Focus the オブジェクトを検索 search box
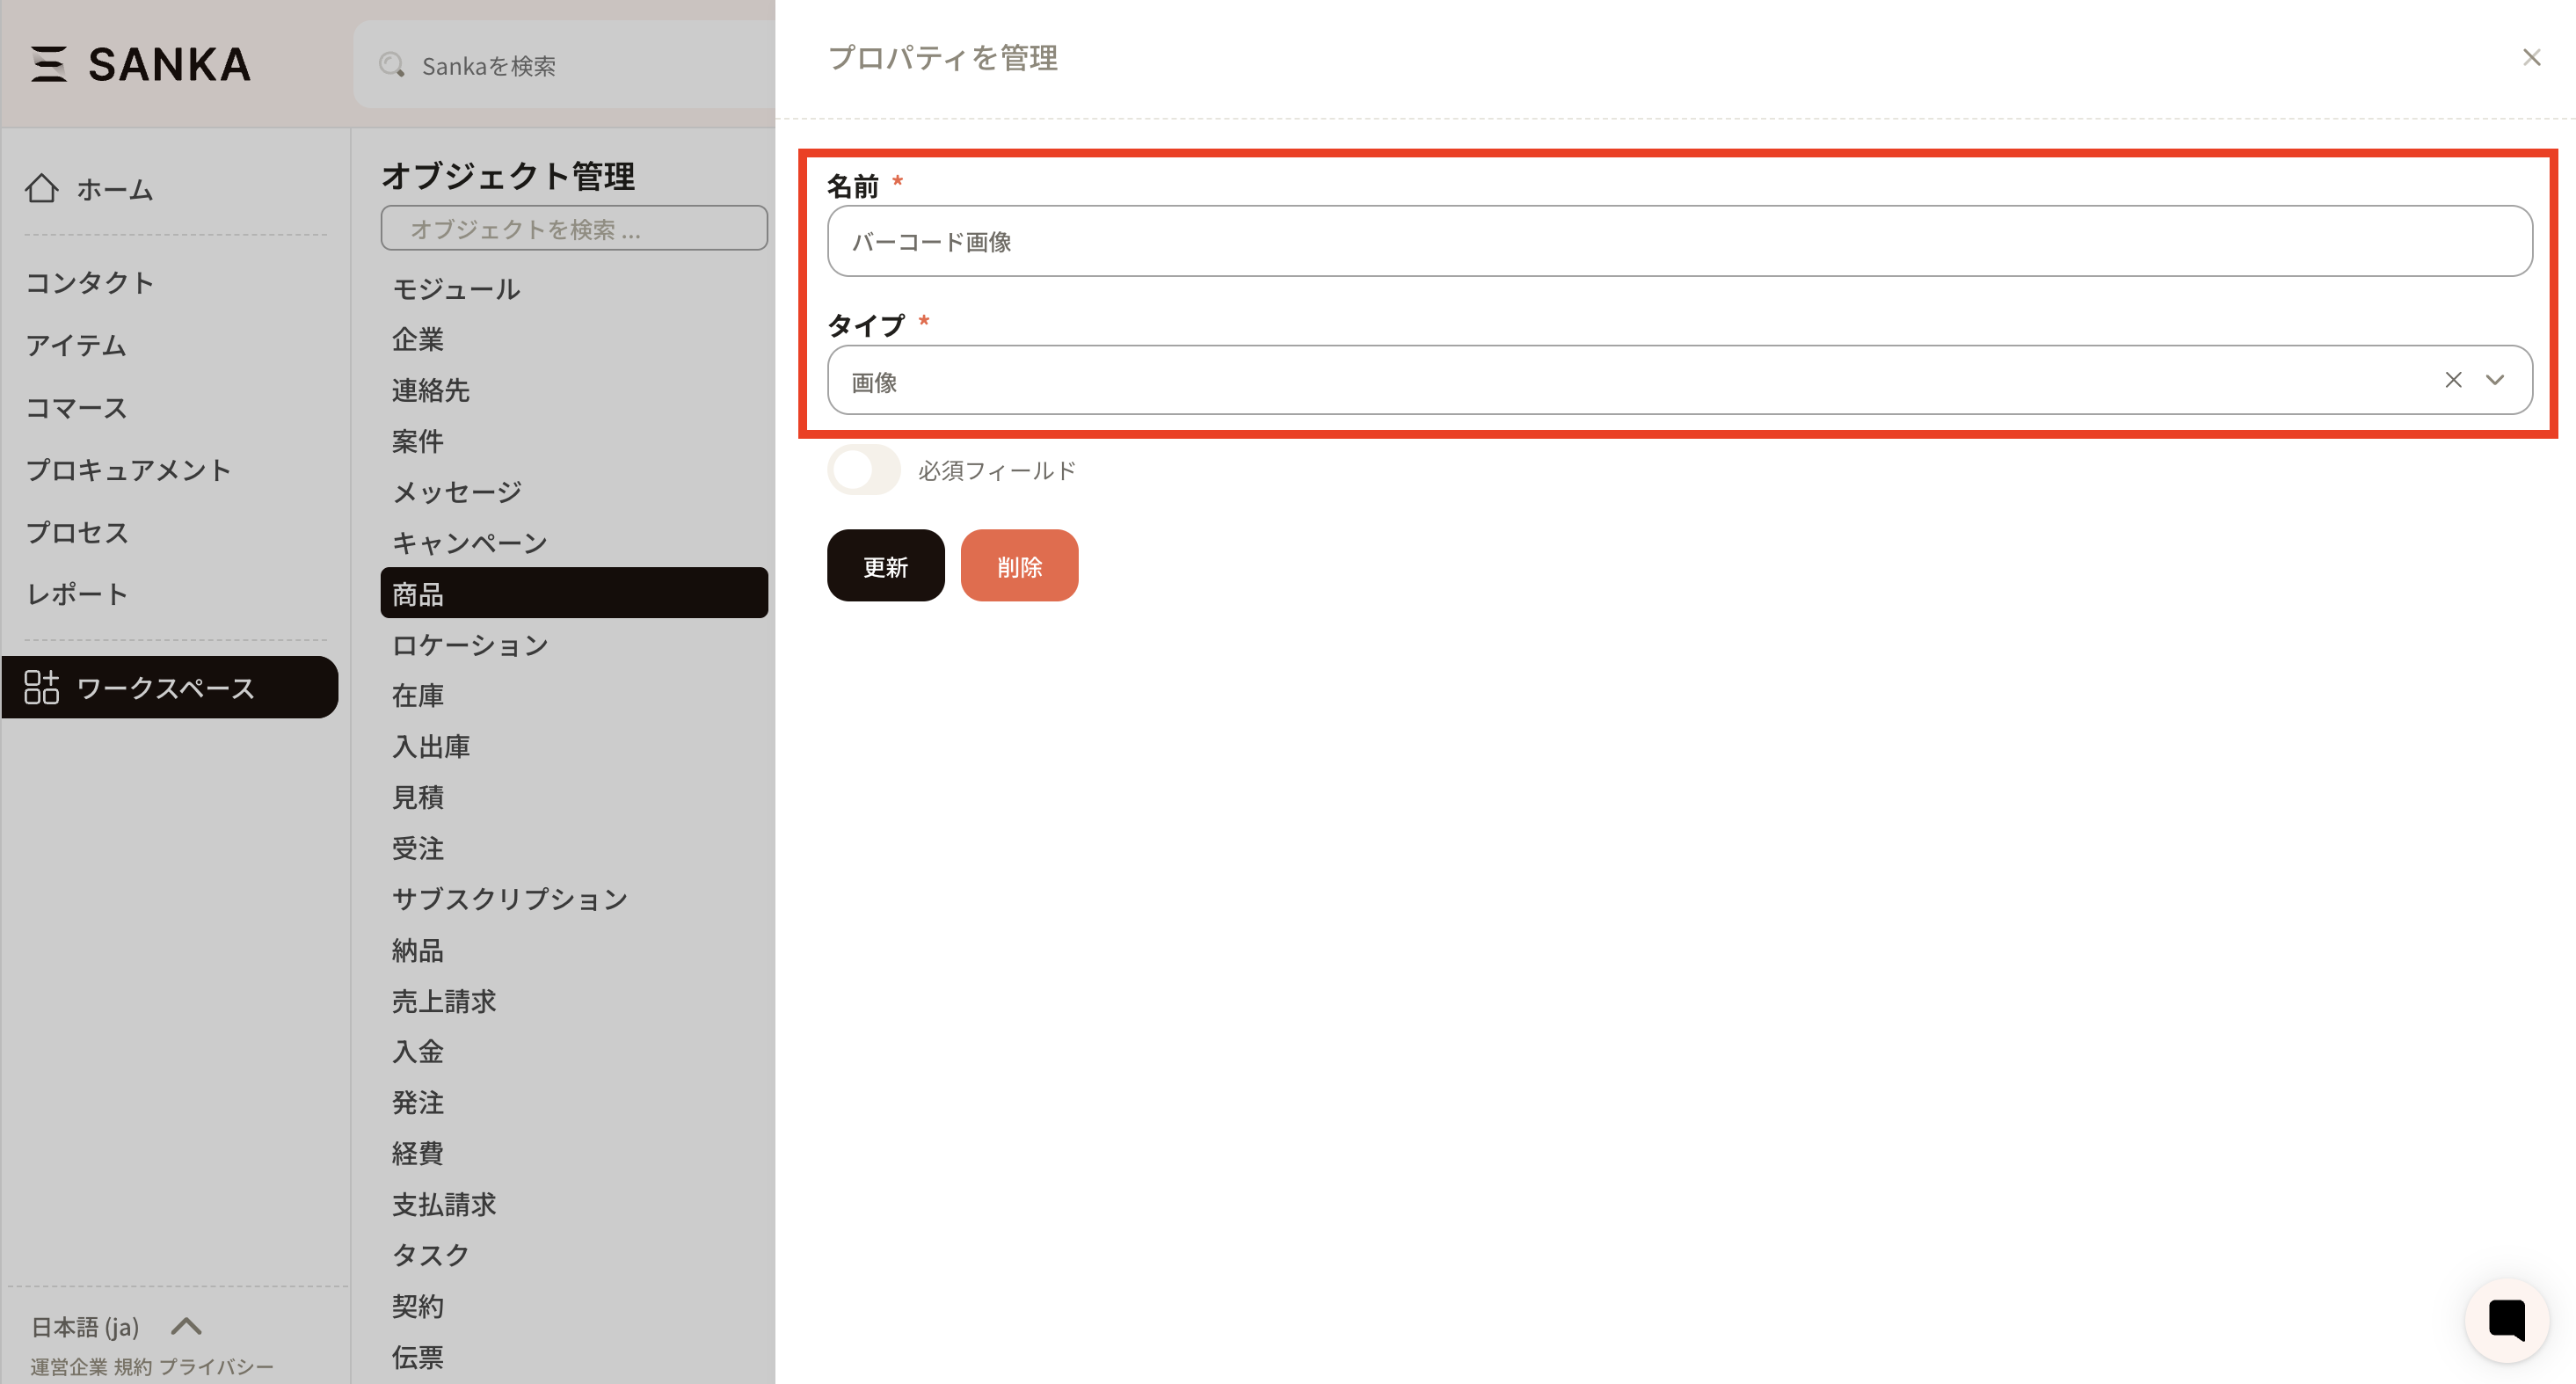Viewport: 2576px width, 1384px height. tap(573, 229)
